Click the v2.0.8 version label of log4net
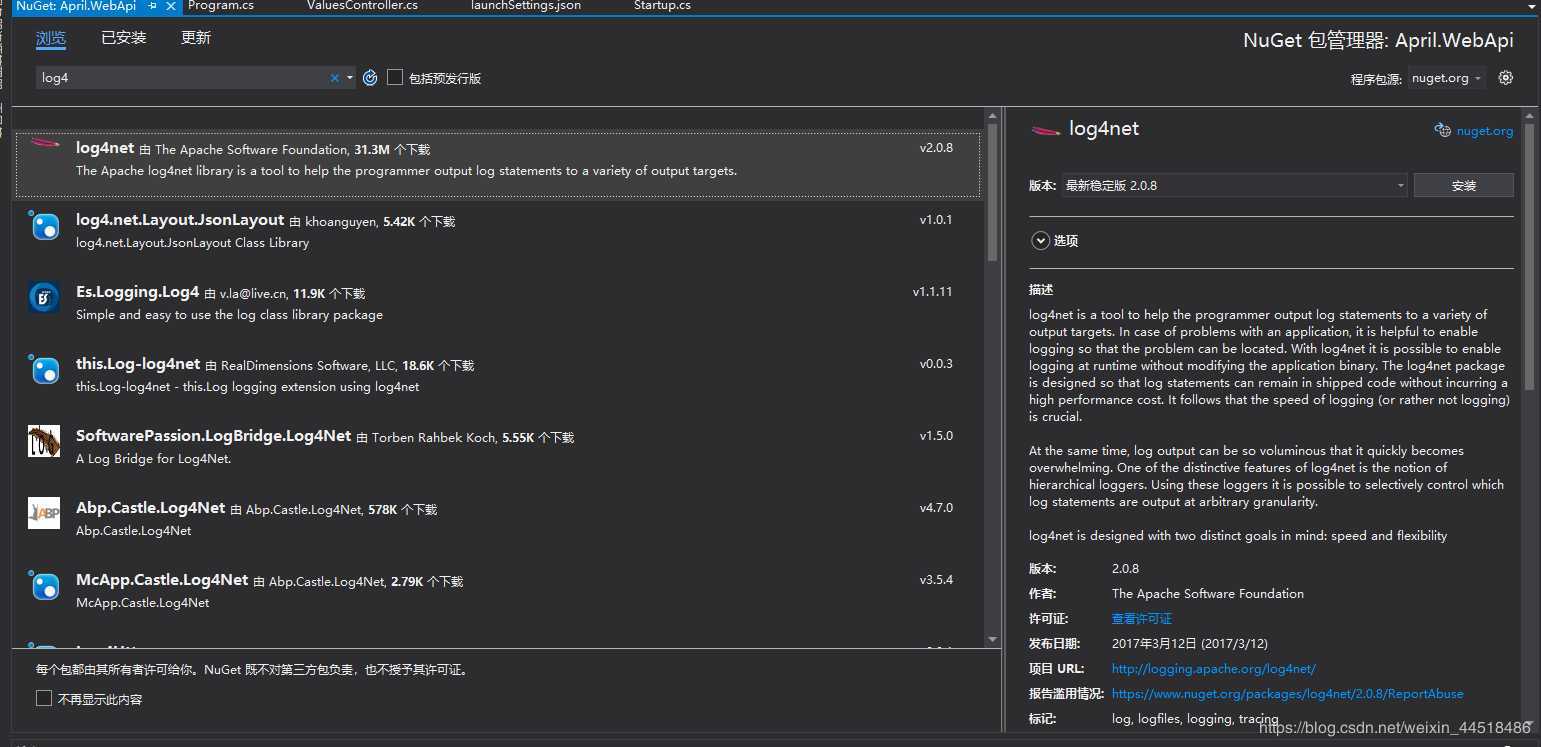This screenshot has width=1541, height=747. (x=936, y=148)
